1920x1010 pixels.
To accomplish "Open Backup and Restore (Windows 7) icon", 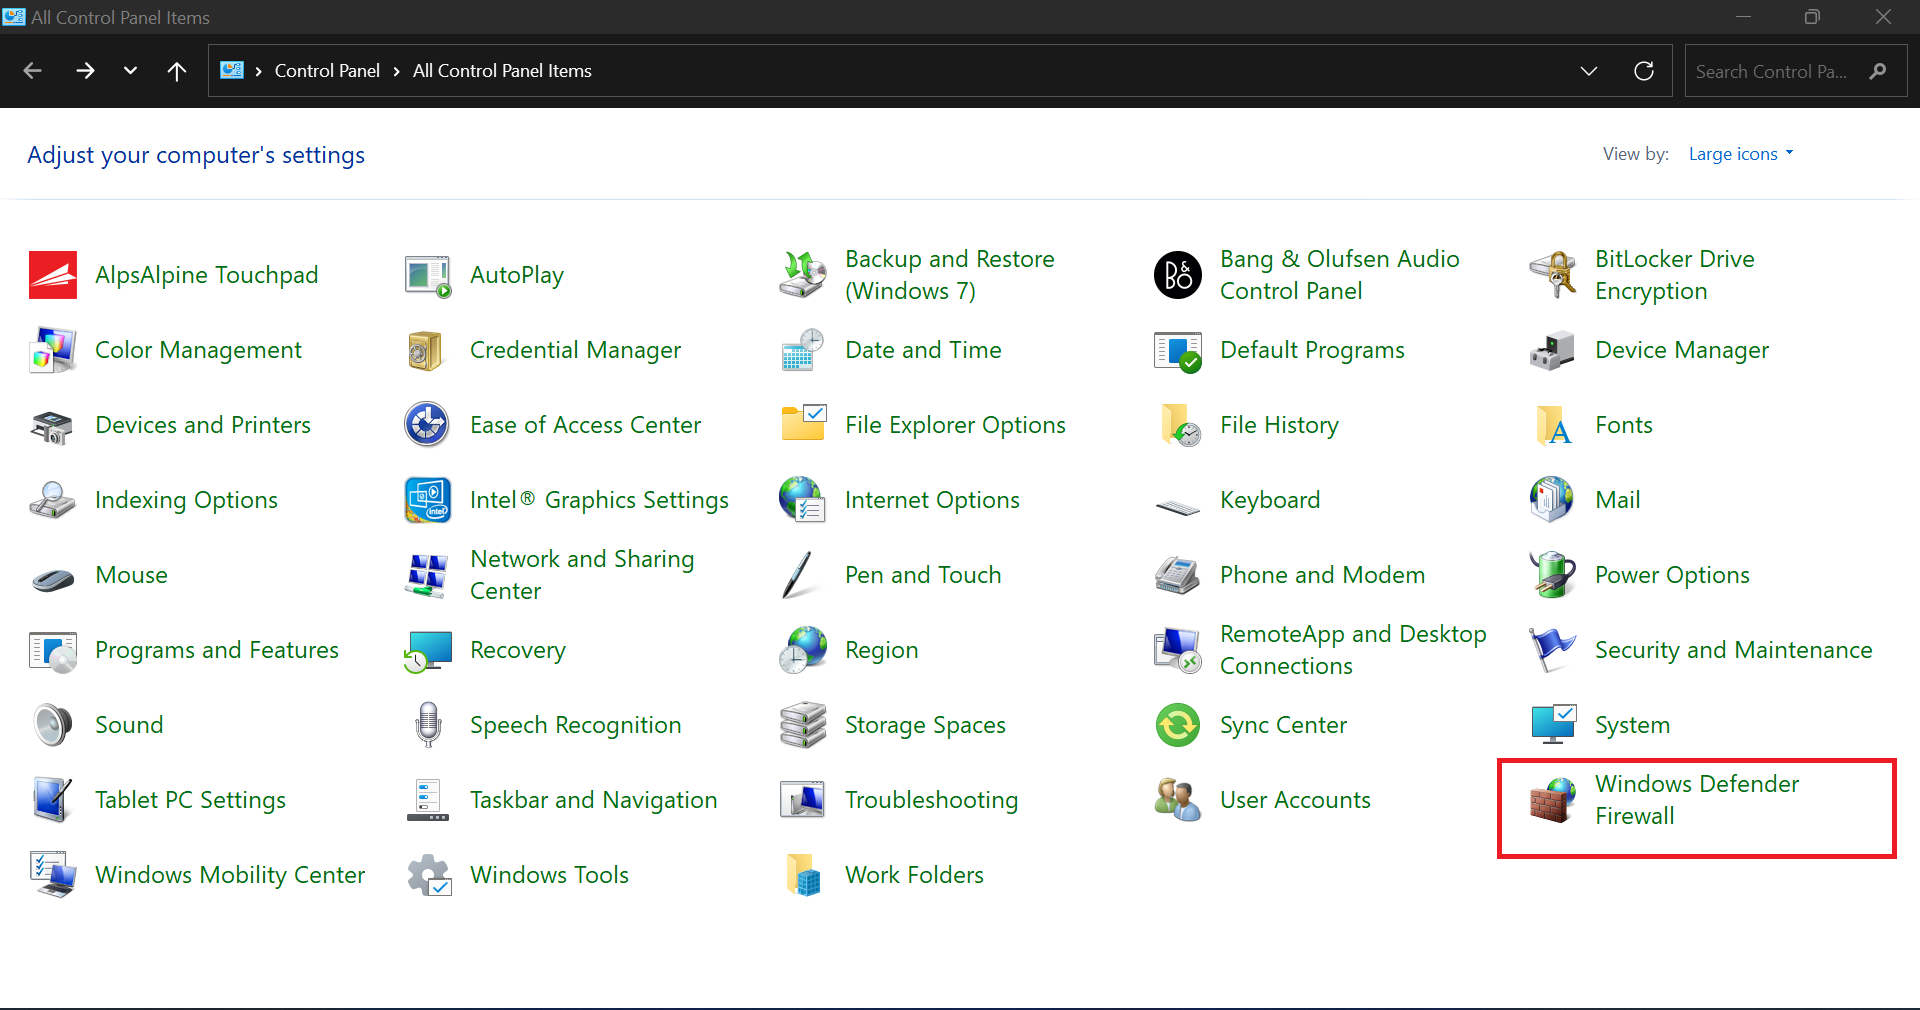I will pos(803,275).
